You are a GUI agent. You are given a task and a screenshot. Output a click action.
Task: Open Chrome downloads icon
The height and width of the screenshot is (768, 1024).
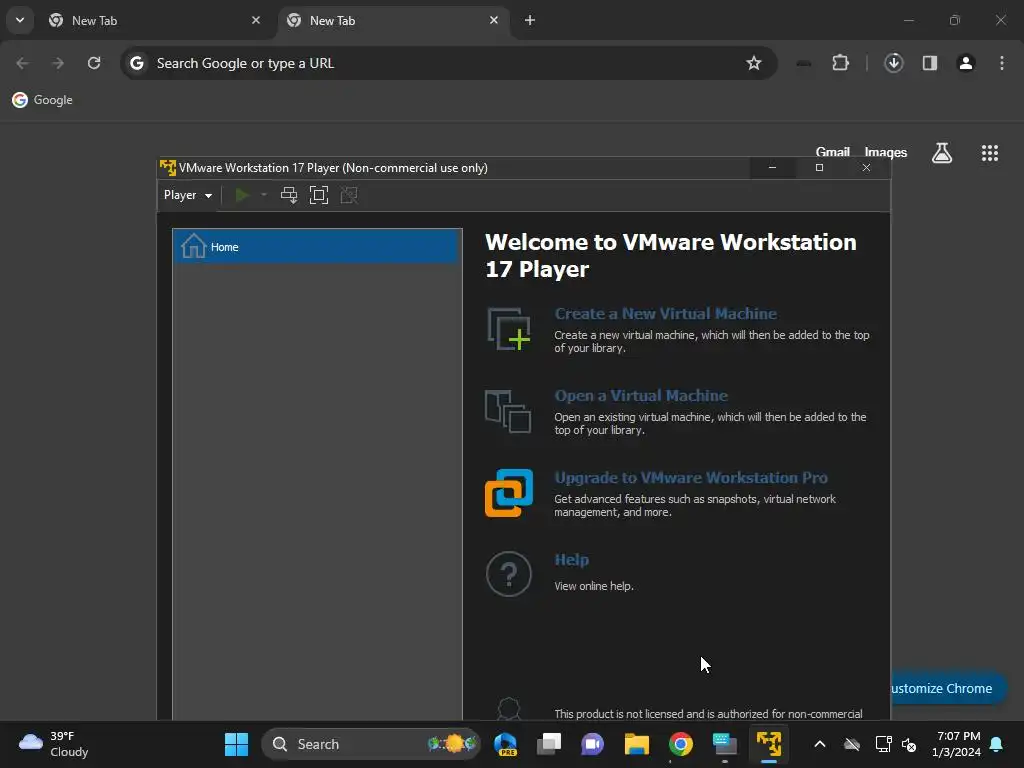[x=893, y=63]
